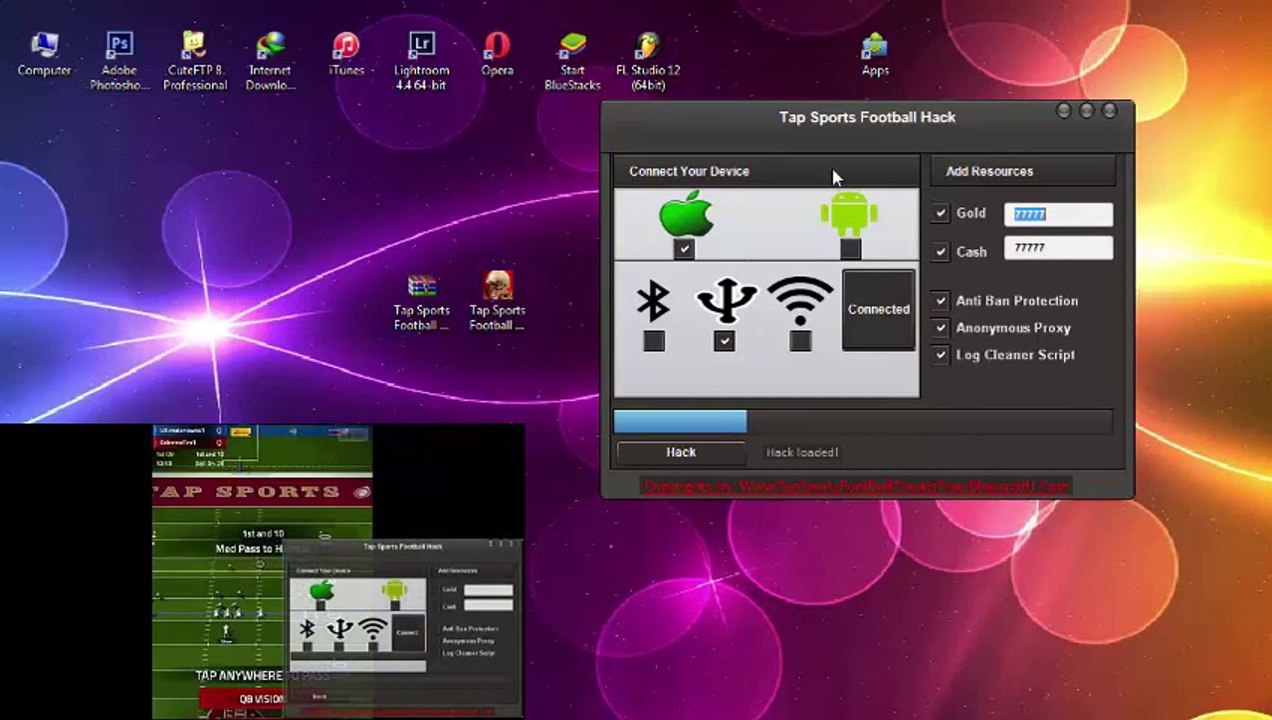Uncheck the Gold checkbox
The image size is (1272, 720).
pos(940,213)
